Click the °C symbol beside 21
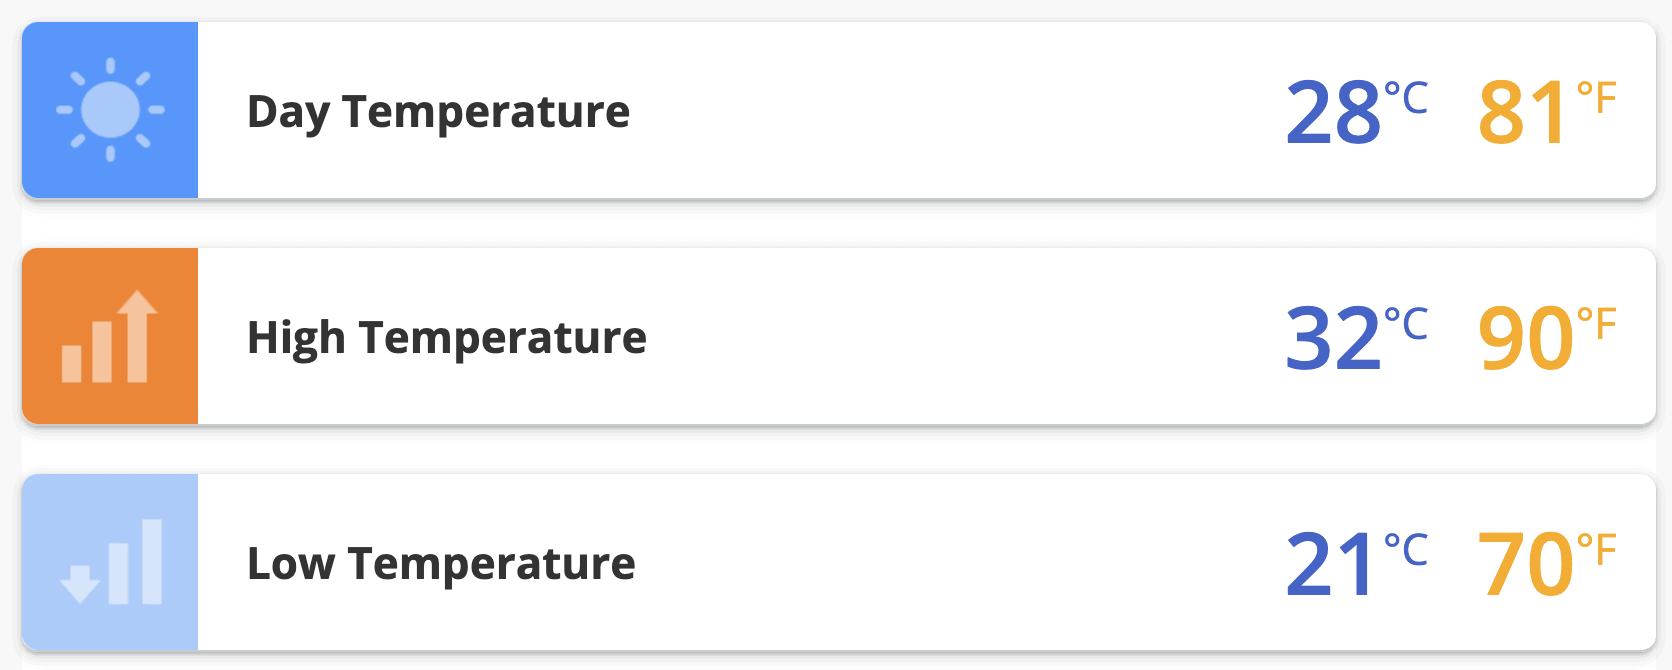1672x670 pixels. click(1406, 550)
